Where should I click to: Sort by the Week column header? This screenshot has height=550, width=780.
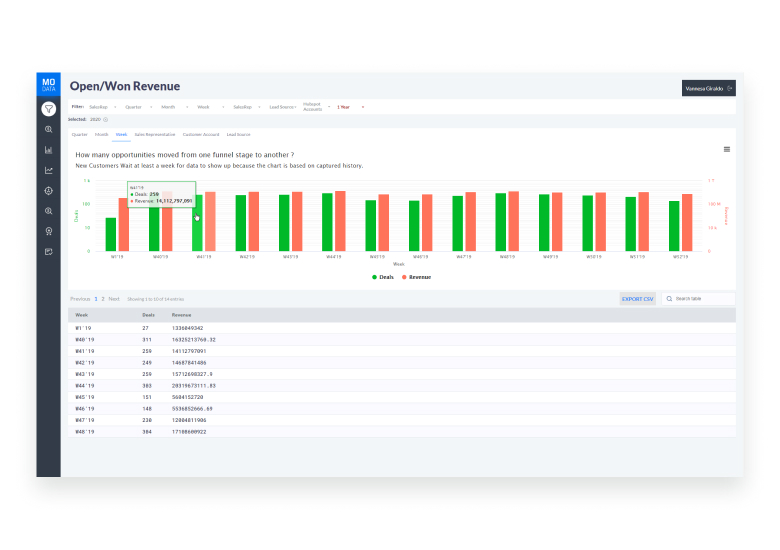coord(82,315)
